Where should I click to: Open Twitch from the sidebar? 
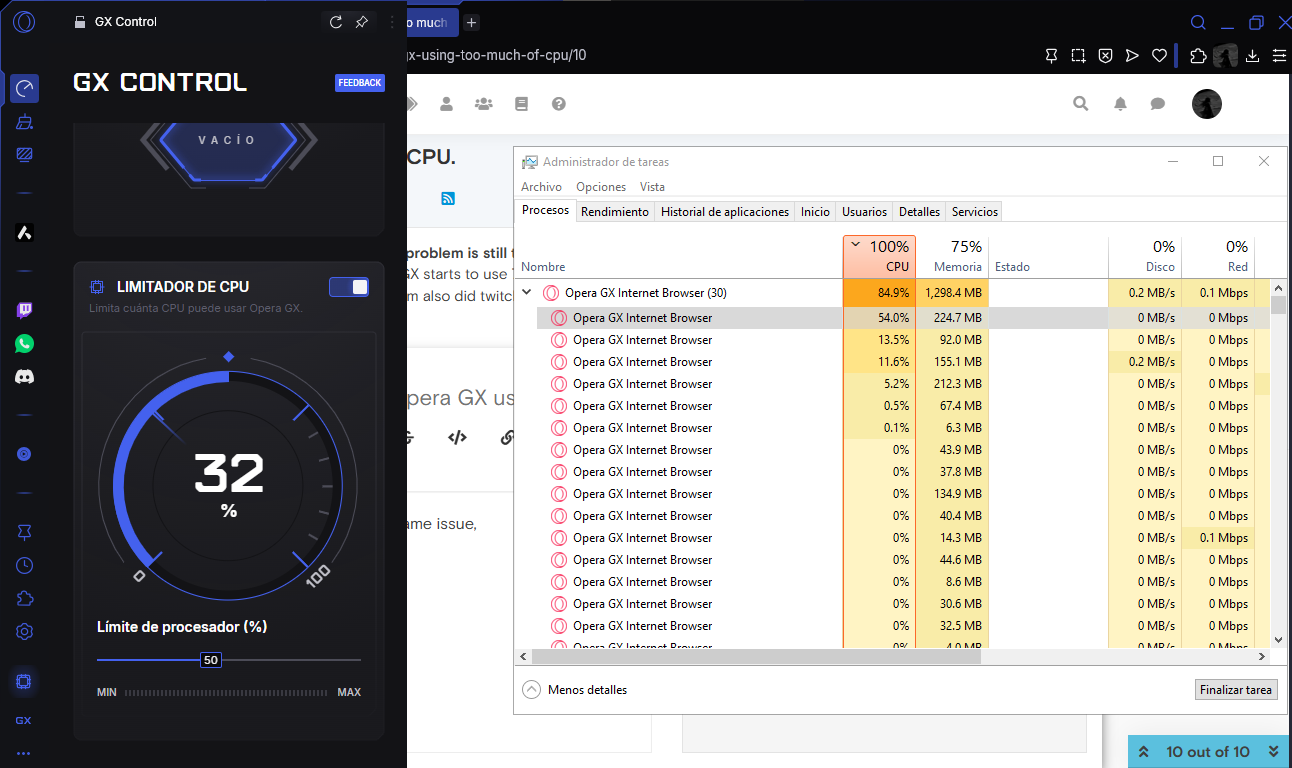25,311
